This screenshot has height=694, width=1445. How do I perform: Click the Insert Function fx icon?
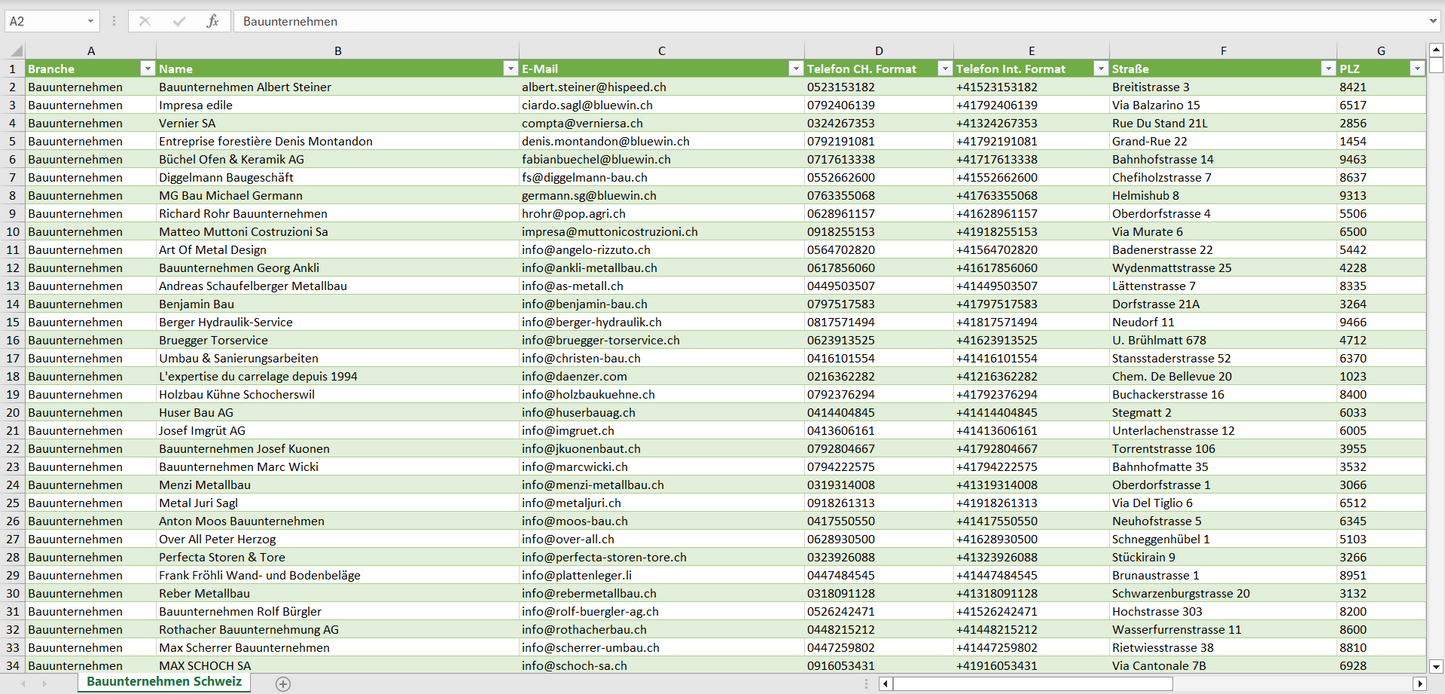click(212, 21)
